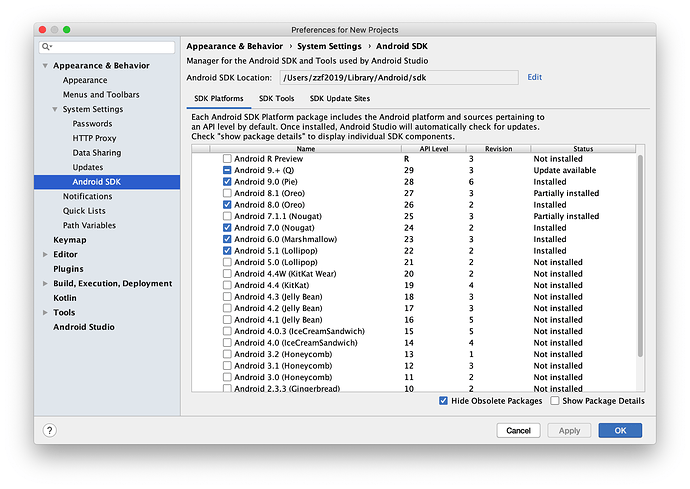Expand the Tools settings section

pos(45,313)
